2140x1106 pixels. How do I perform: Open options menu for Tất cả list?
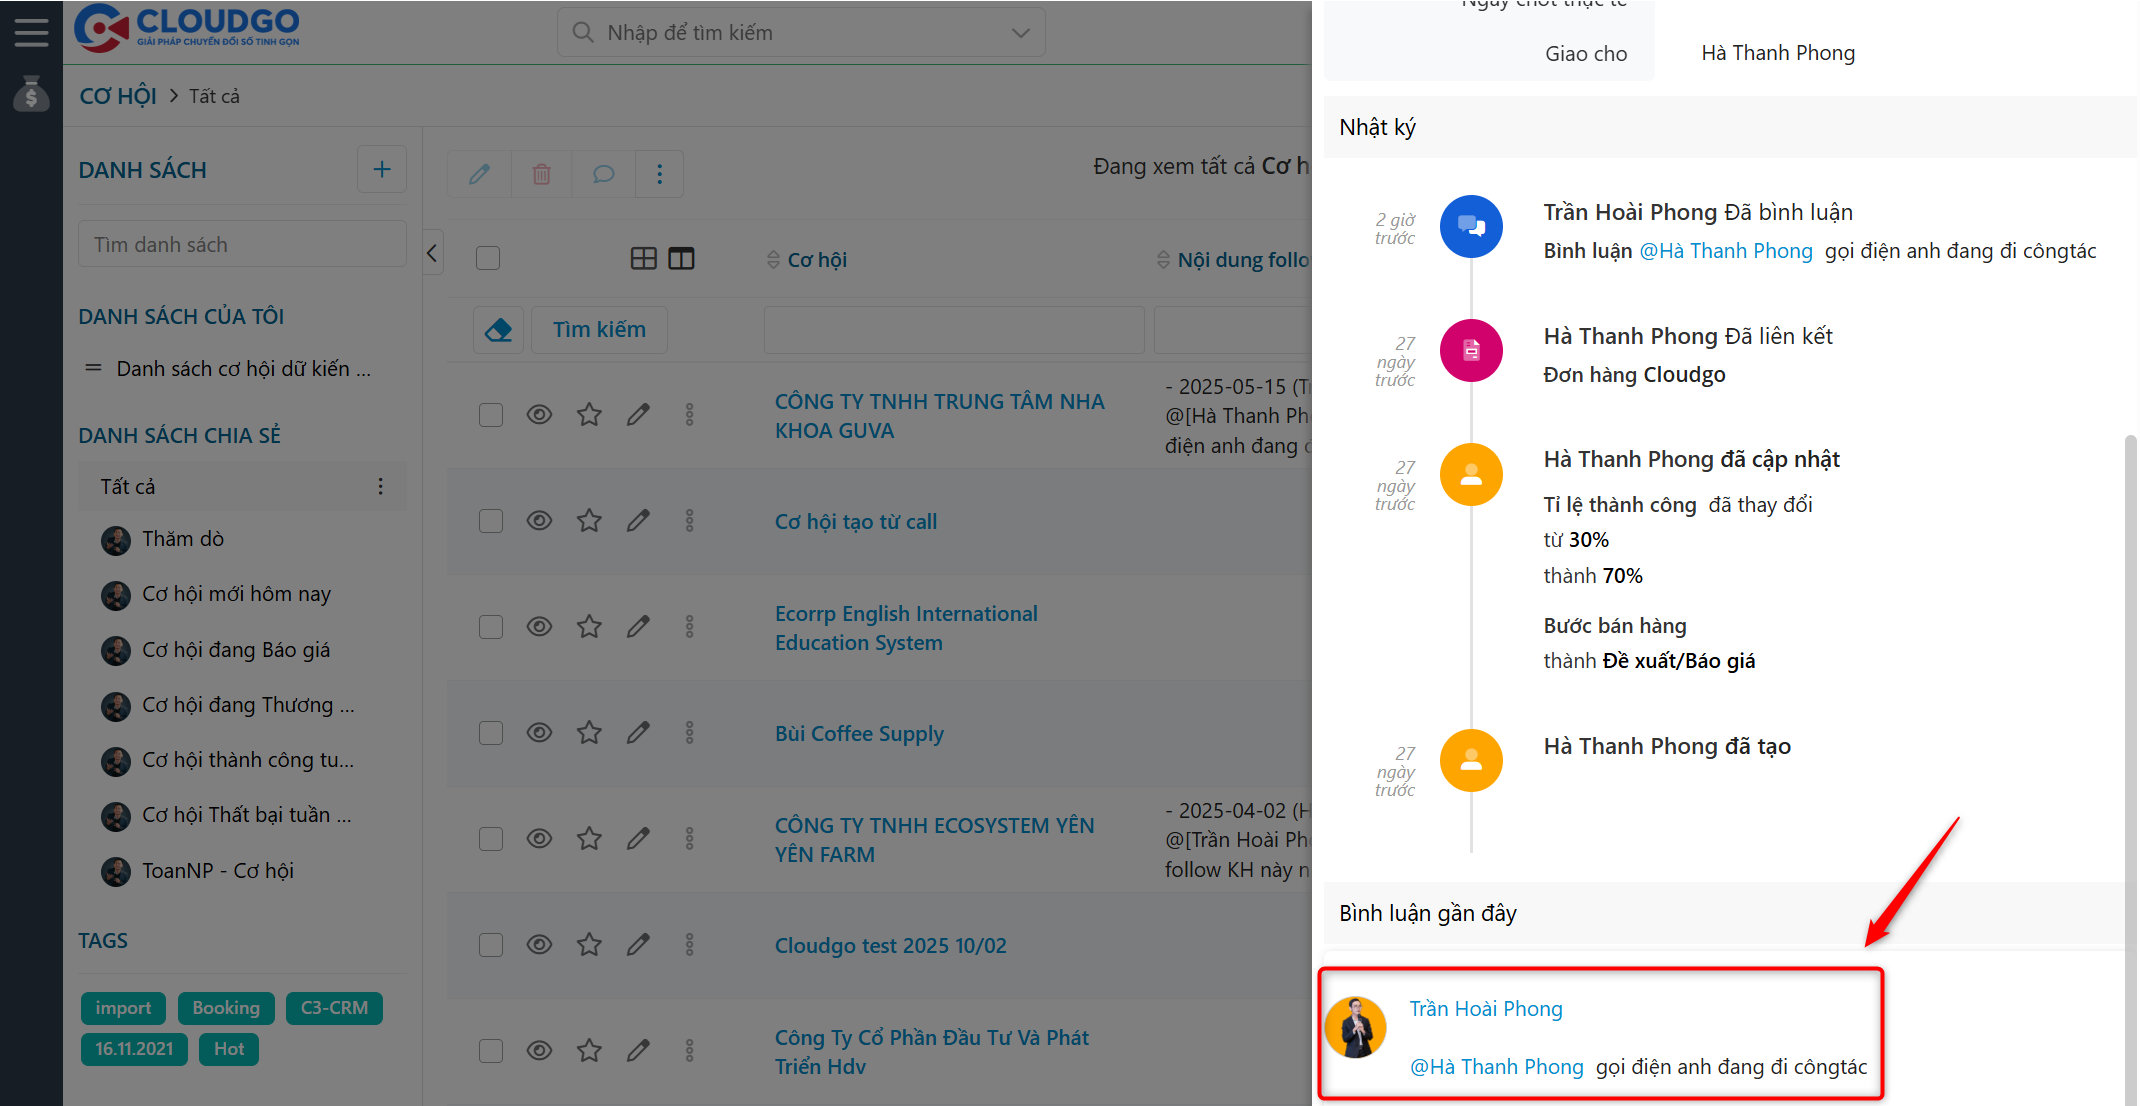380,487
